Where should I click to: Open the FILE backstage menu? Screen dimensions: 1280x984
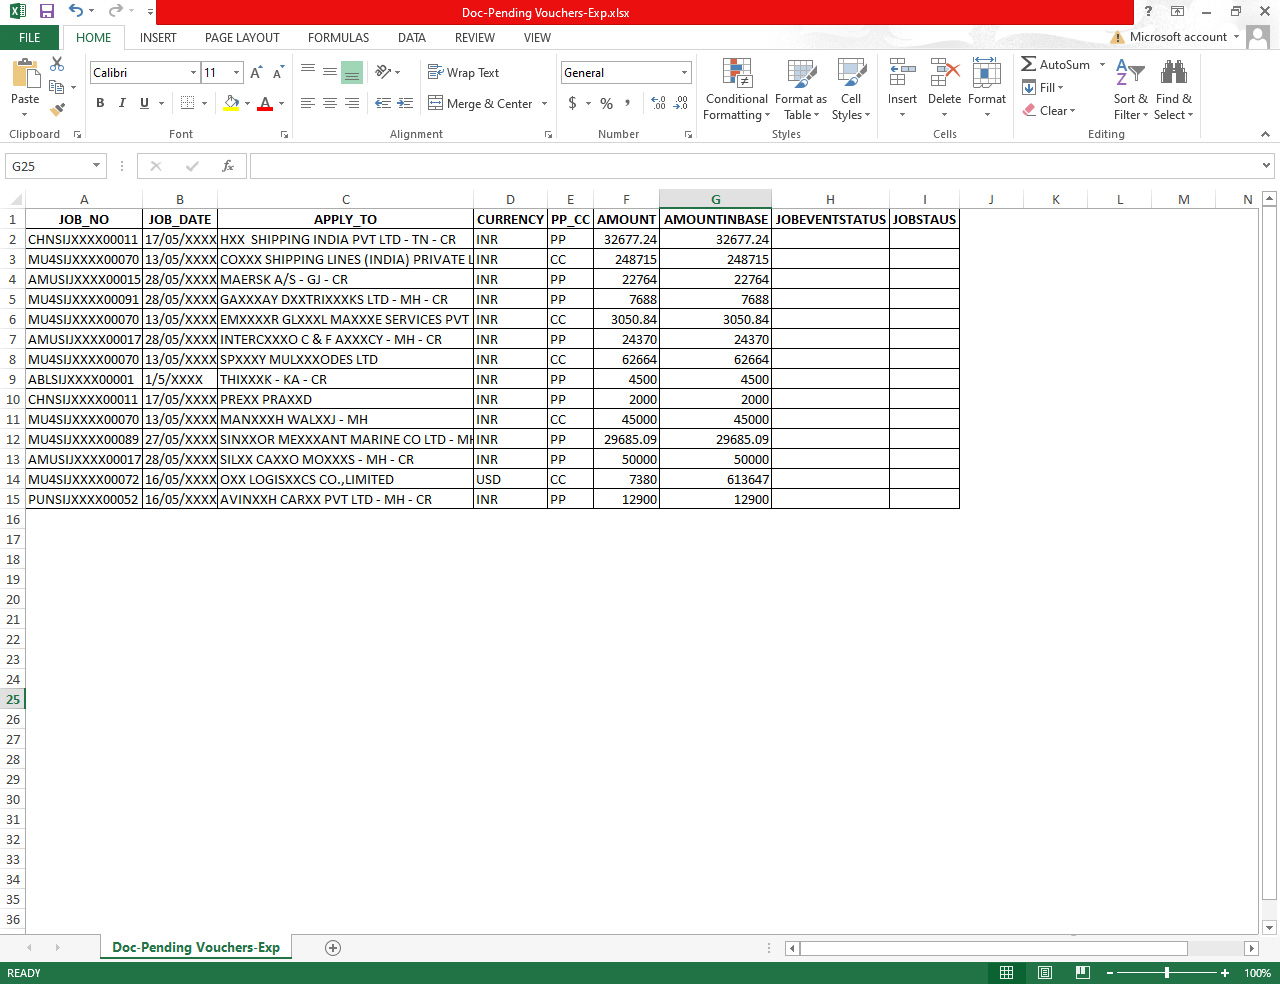(x=30, y=38)
